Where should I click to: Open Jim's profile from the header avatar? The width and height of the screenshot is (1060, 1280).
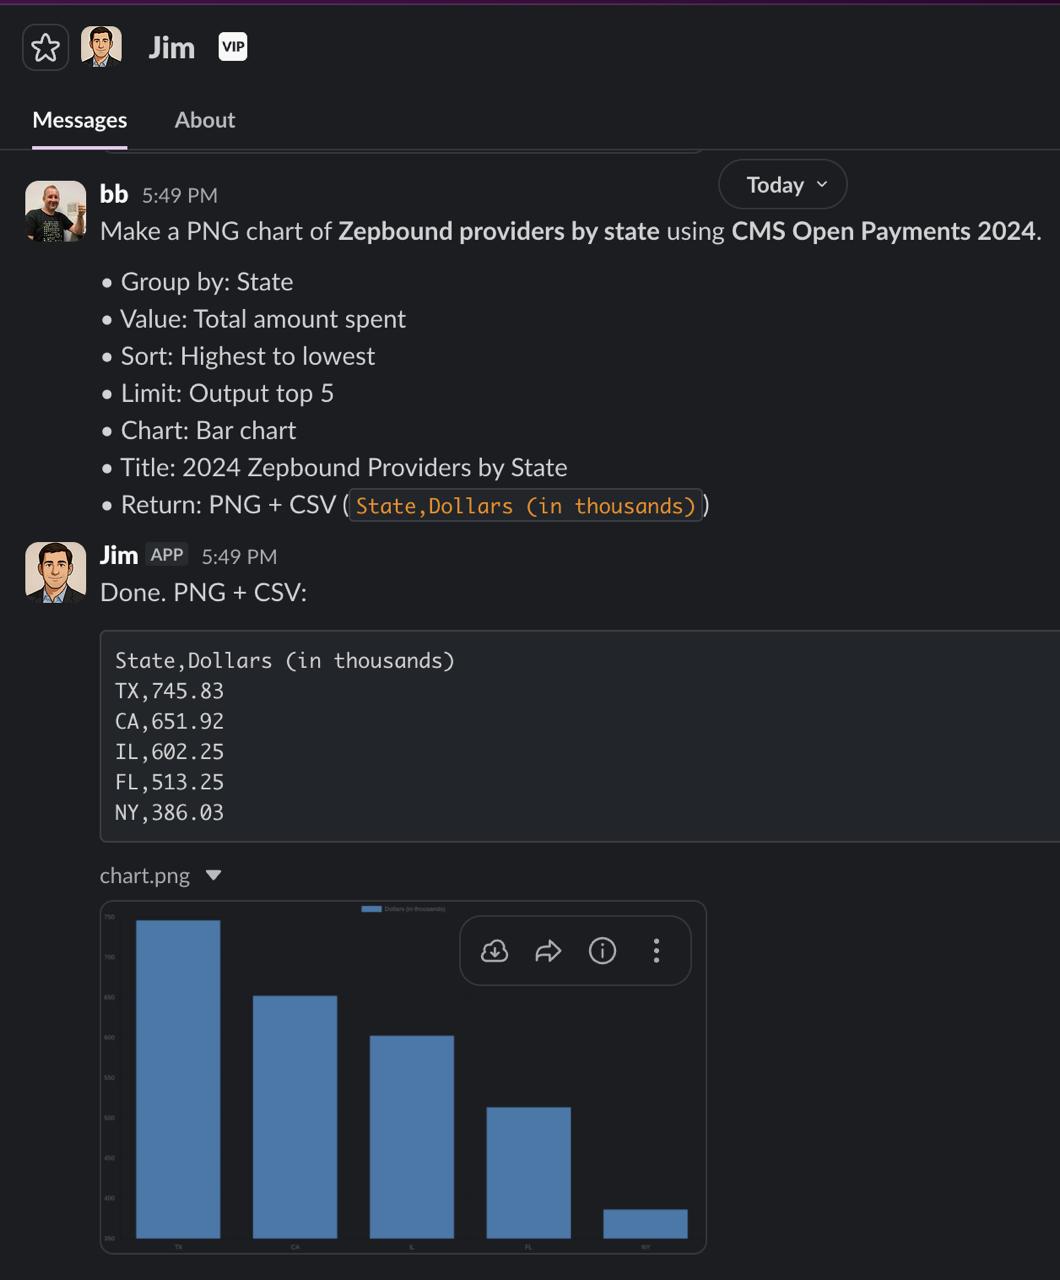tap(100, 46)
